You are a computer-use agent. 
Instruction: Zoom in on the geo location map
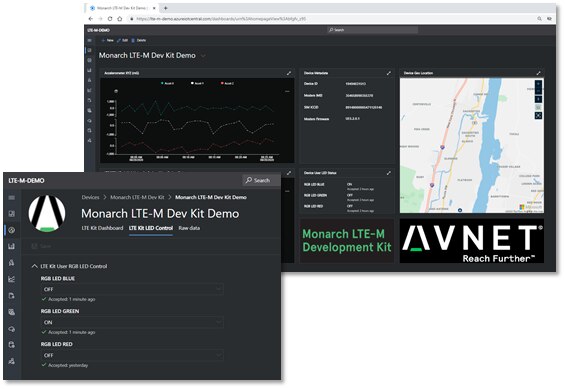click(538, 85)
